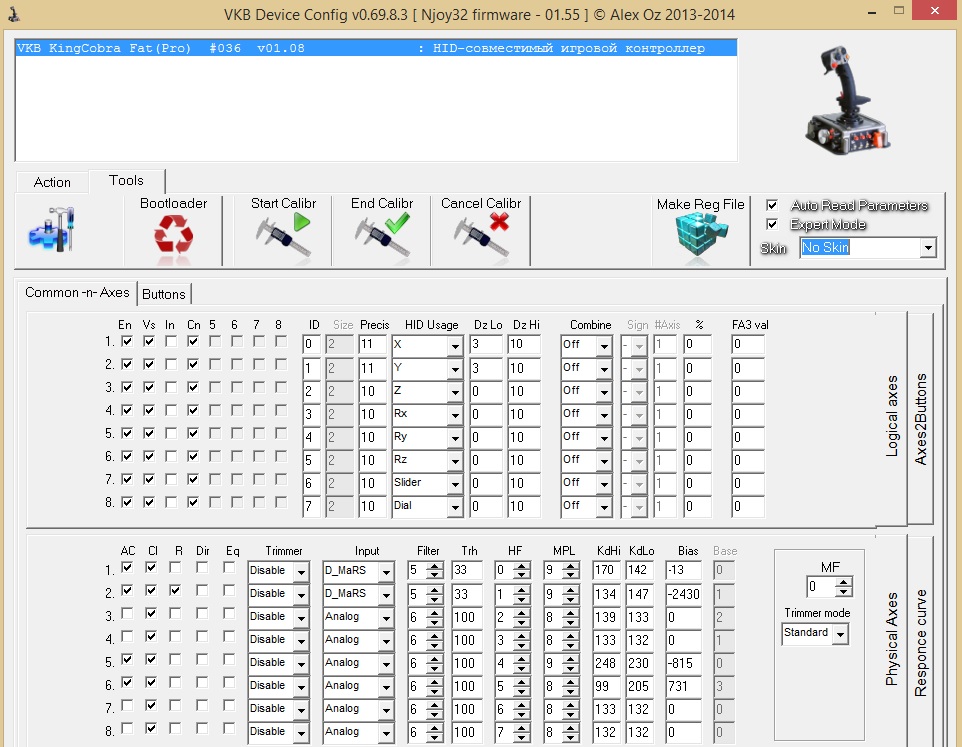The width and height of the screenshot is (962, 747).
Task: Toggle Cl checkbox for physical axis 8
Action: click(x=152, y=728)
